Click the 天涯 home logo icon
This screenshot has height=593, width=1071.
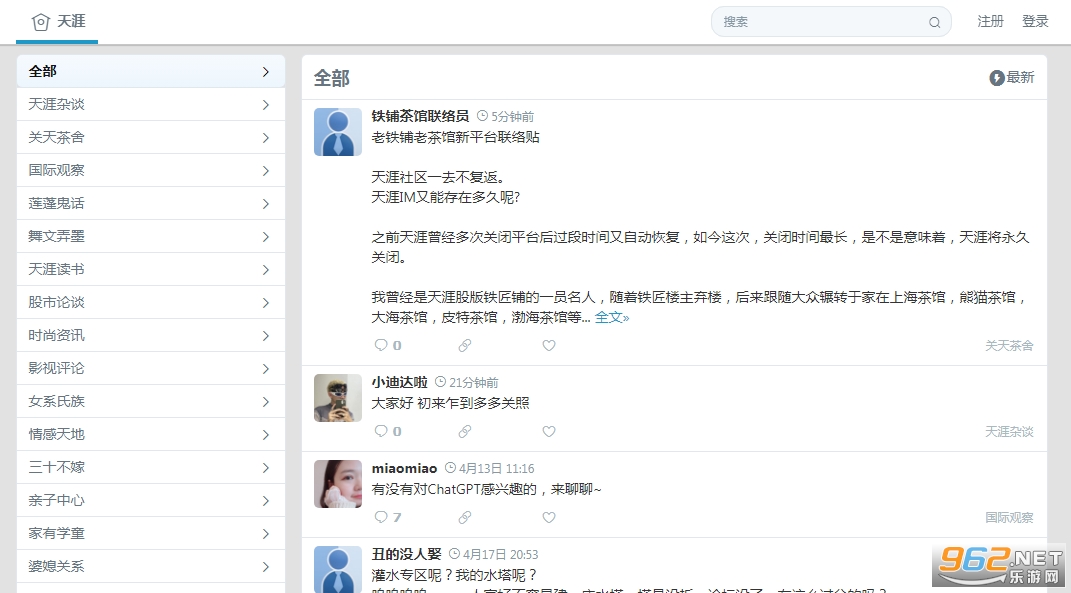coord(41,22)
